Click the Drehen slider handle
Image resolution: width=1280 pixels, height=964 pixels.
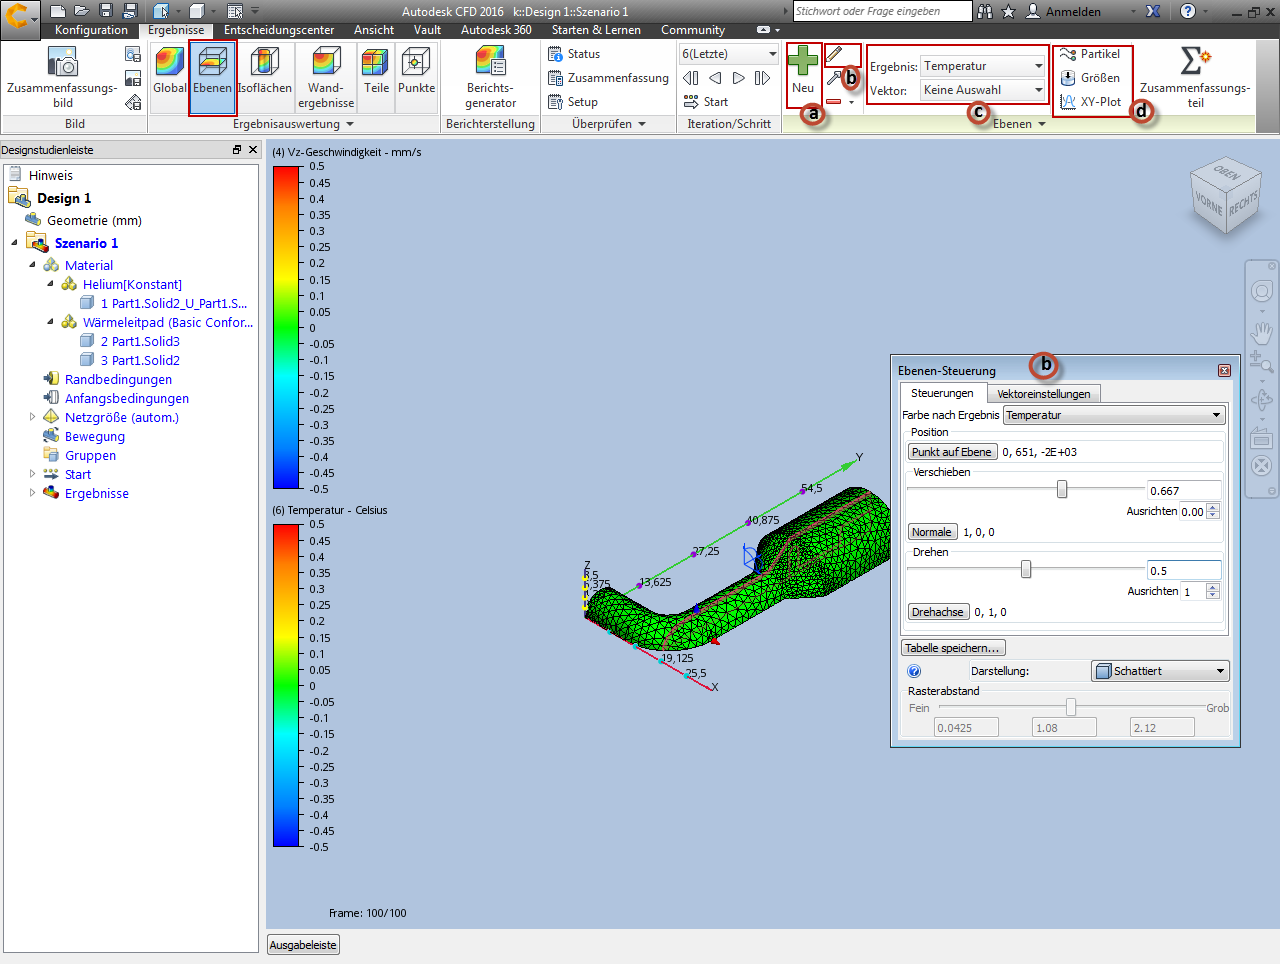[1026, 569]
